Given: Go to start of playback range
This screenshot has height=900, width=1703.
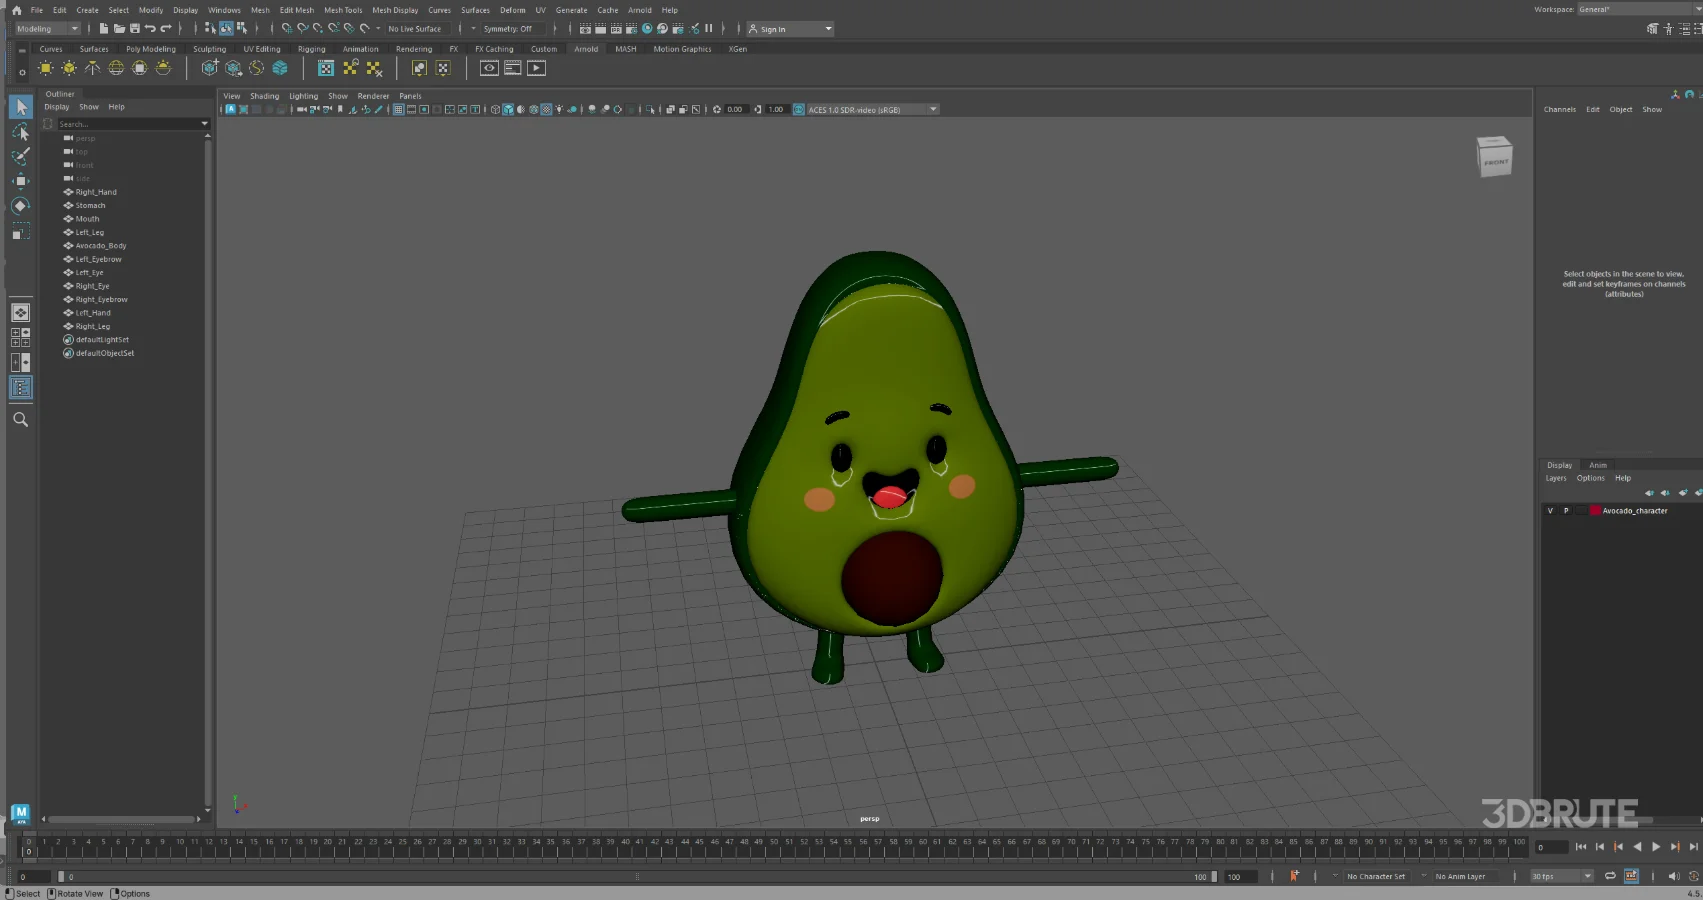Looking at the screenshot, I should [1581, 847].
